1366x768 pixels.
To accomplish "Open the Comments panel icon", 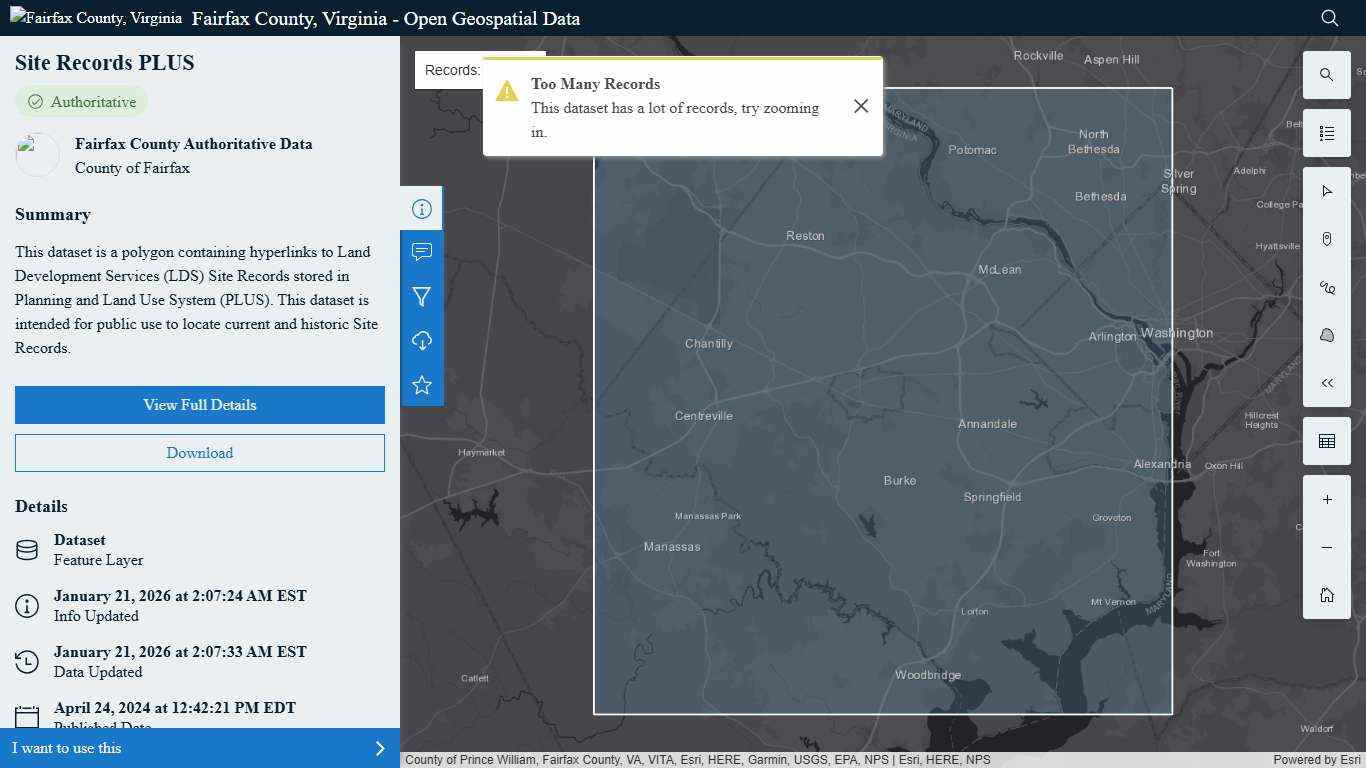I will [422, 252].
